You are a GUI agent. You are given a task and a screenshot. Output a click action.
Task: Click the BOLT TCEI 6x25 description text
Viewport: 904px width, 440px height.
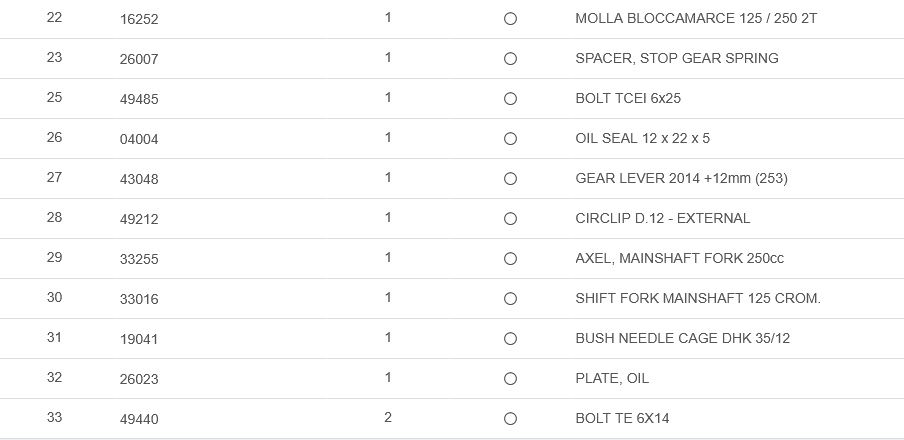point(628,99)
